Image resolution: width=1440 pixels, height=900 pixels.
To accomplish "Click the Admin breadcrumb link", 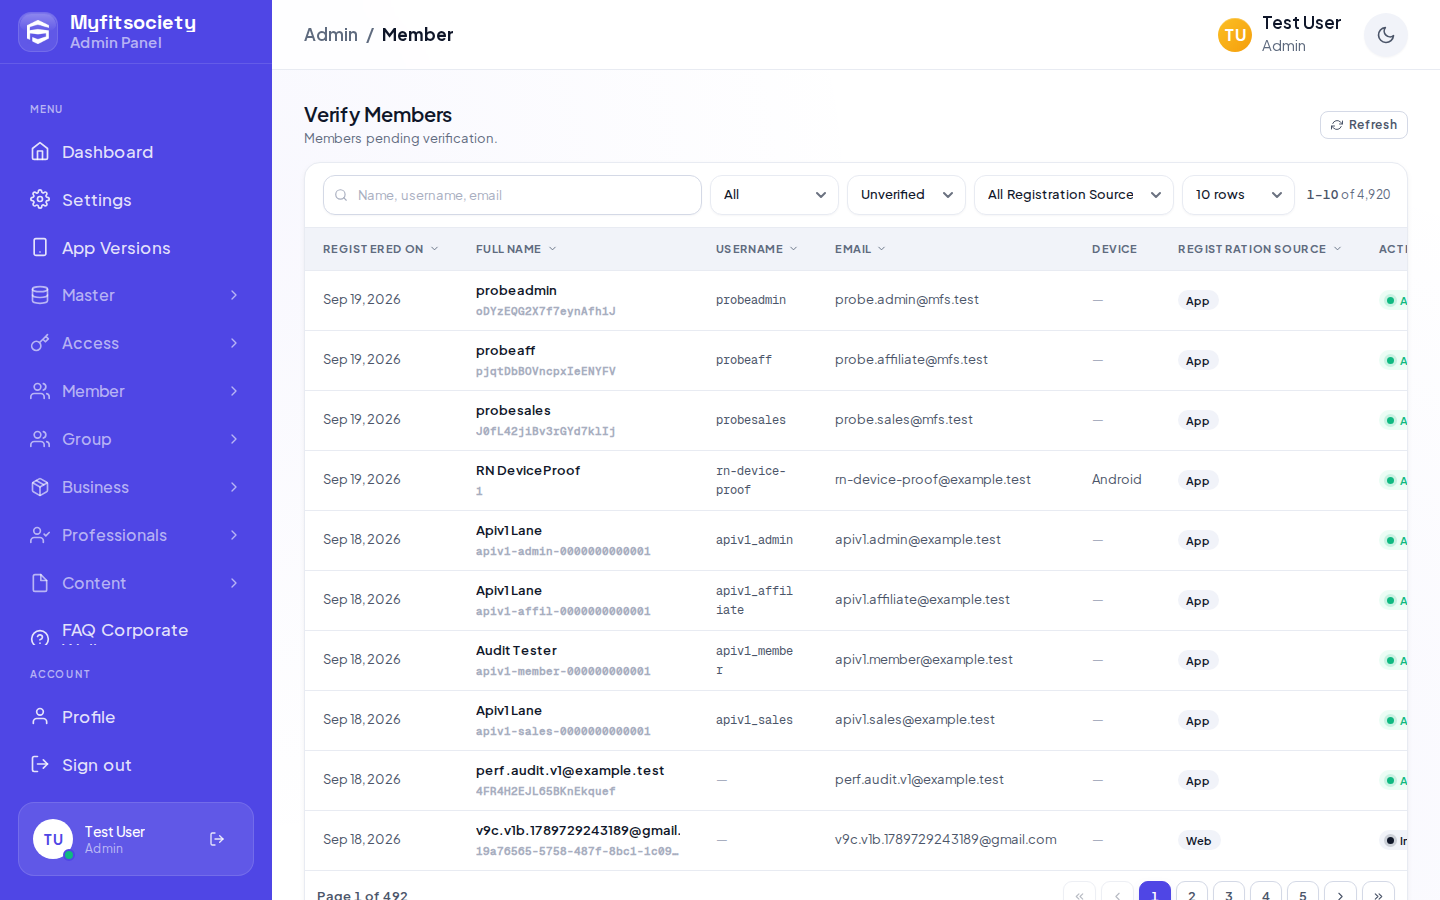I will pyautogui.click(x=331, y=35).
